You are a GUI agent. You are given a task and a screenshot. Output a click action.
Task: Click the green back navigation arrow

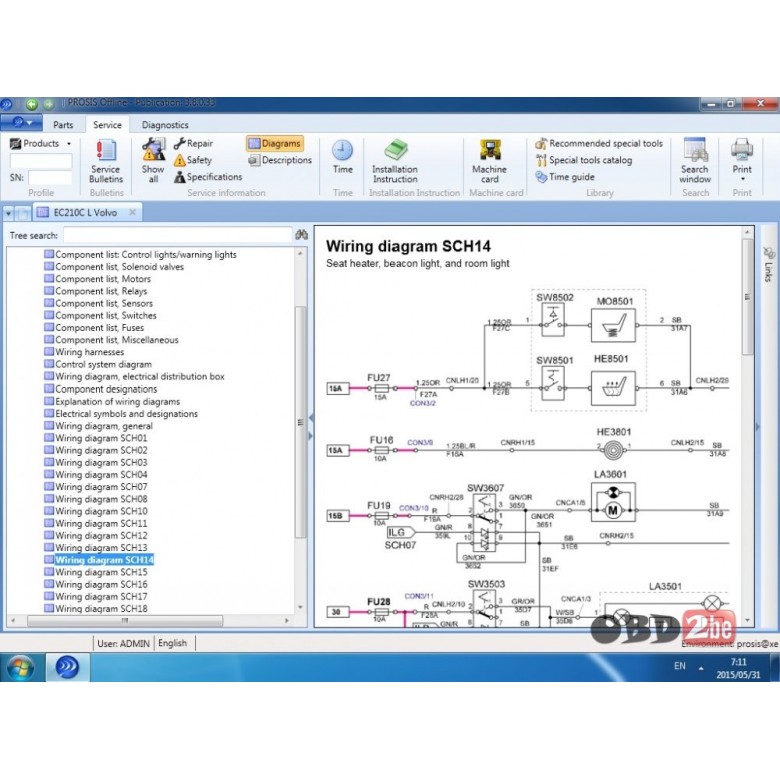click(32, 104)
